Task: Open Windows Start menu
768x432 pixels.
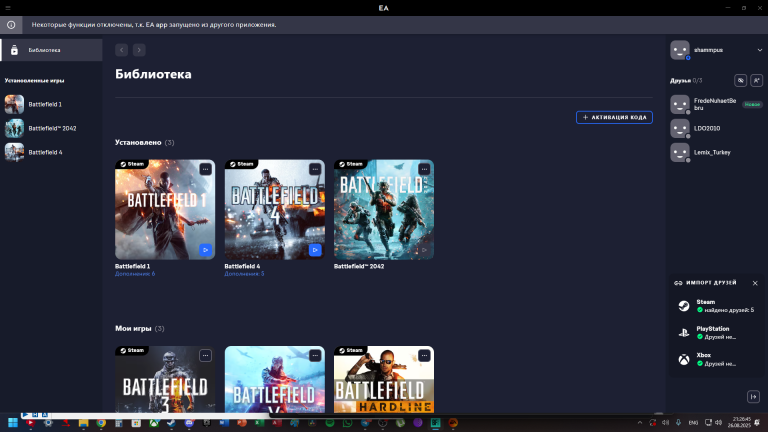Action: click(13, 423)
